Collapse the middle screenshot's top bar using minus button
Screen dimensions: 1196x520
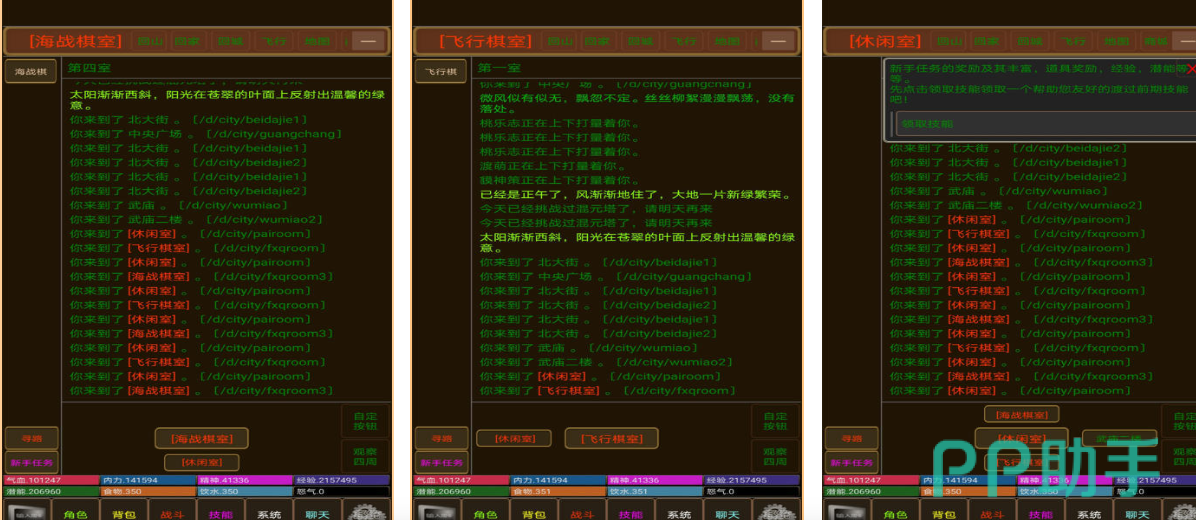click(x=779, y=41)
